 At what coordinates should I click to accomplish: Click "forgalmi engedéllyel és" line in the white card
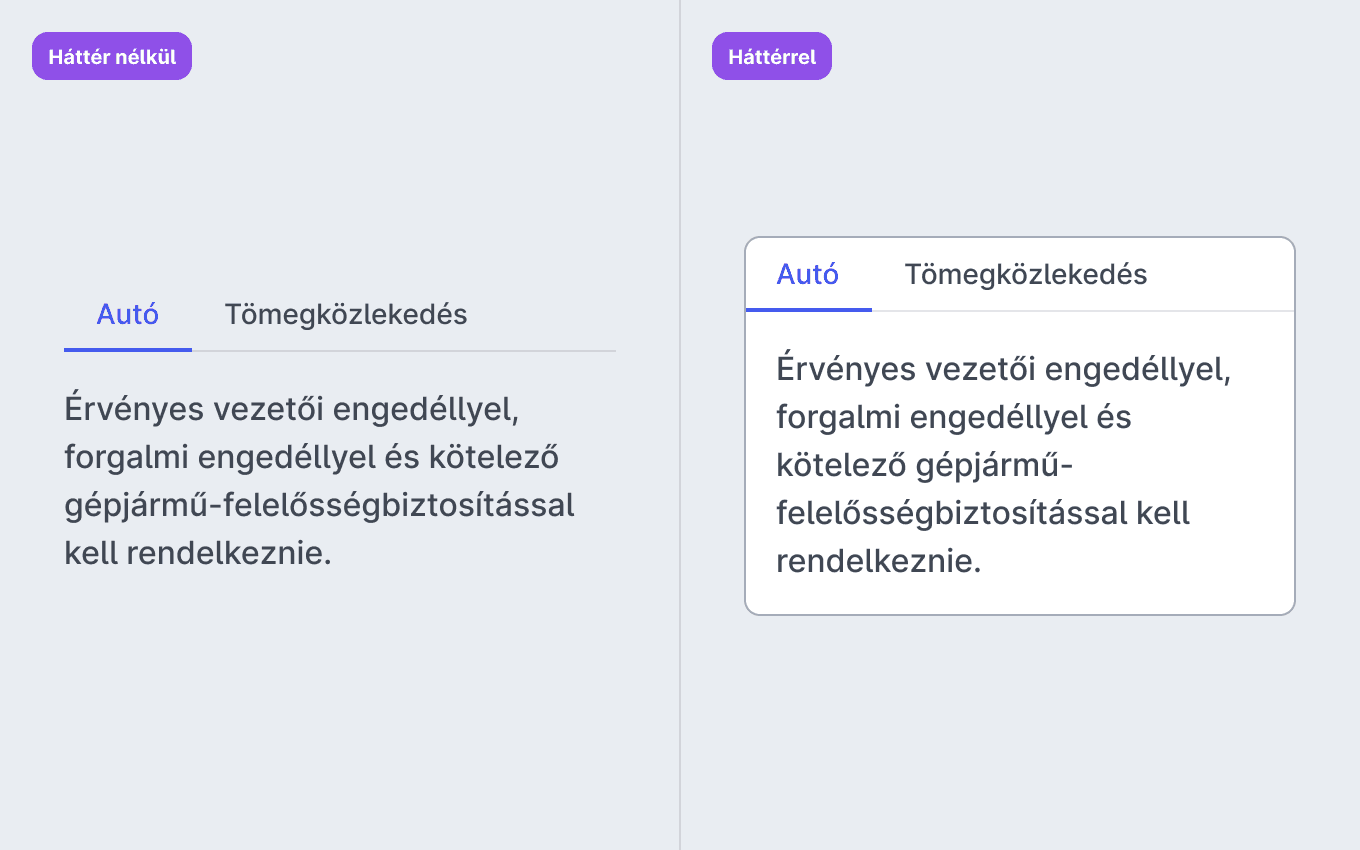coord(954,417)
